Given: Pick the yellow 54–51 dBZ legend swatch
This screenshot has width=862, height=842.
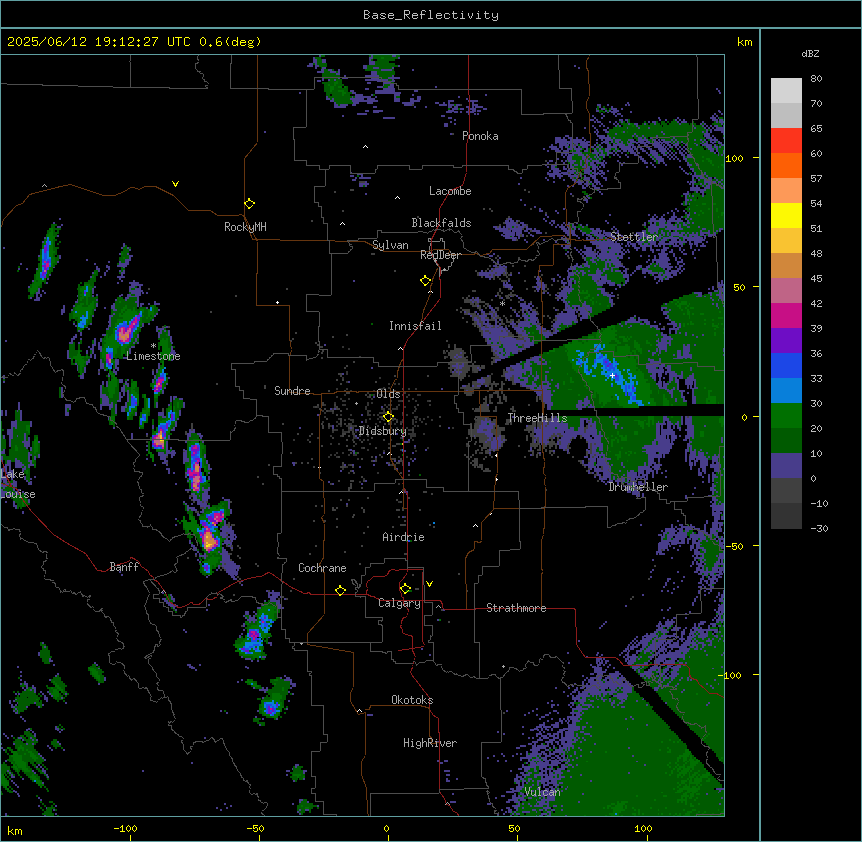Looking at the screenshot, I should pos(786,215).
